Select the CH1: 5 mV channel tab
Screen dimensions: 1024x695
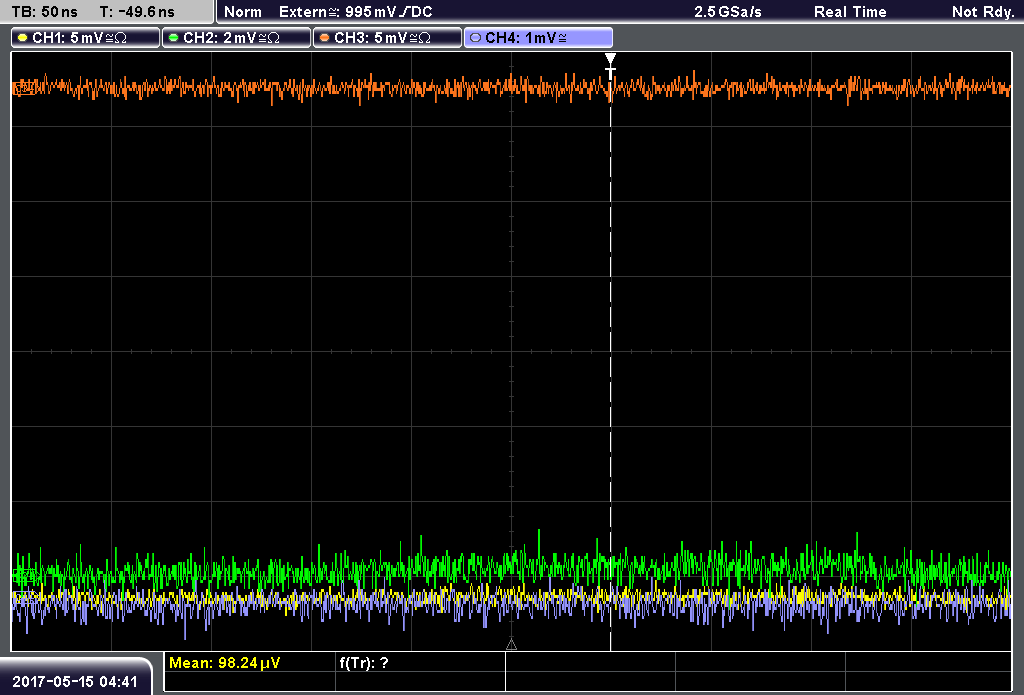click(86, 38)
